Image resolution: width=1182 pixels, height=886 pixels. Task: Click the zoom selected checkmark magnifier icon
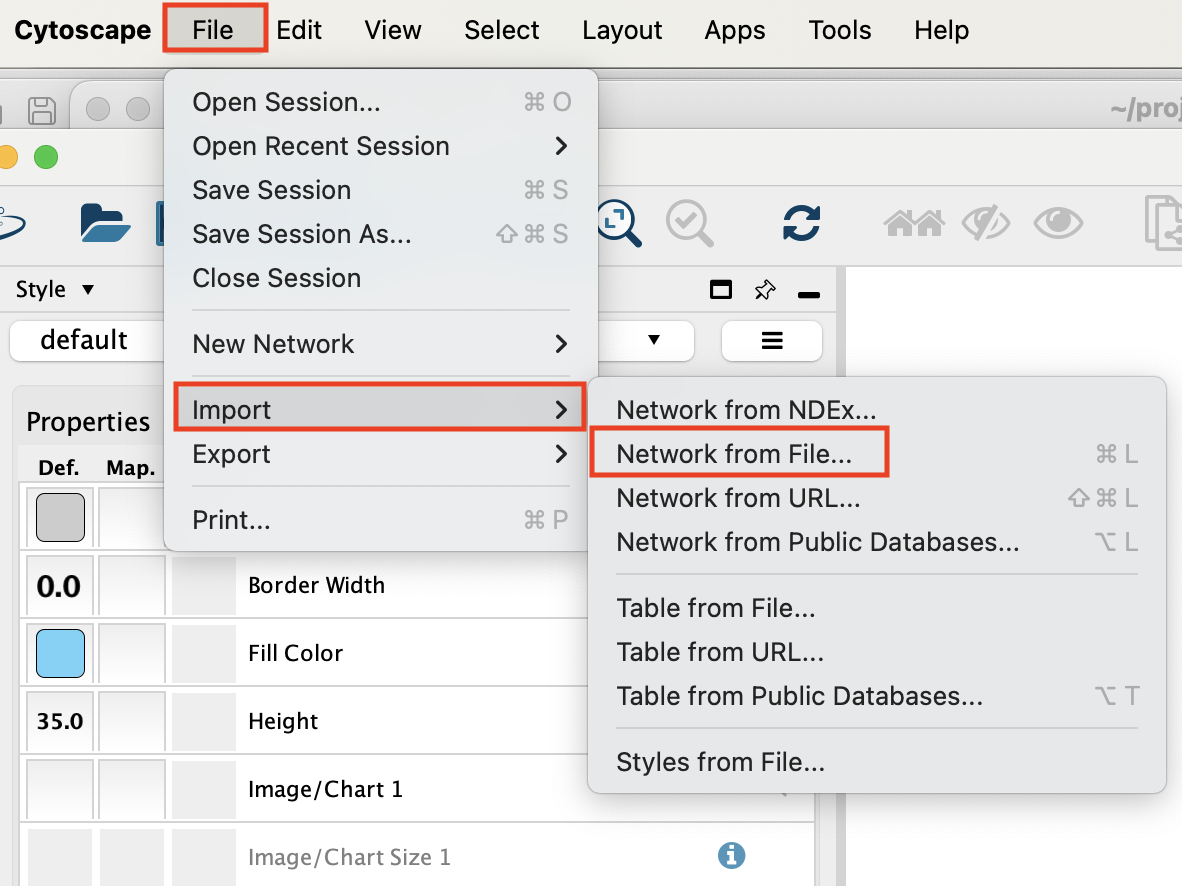[x=689, y=221]
